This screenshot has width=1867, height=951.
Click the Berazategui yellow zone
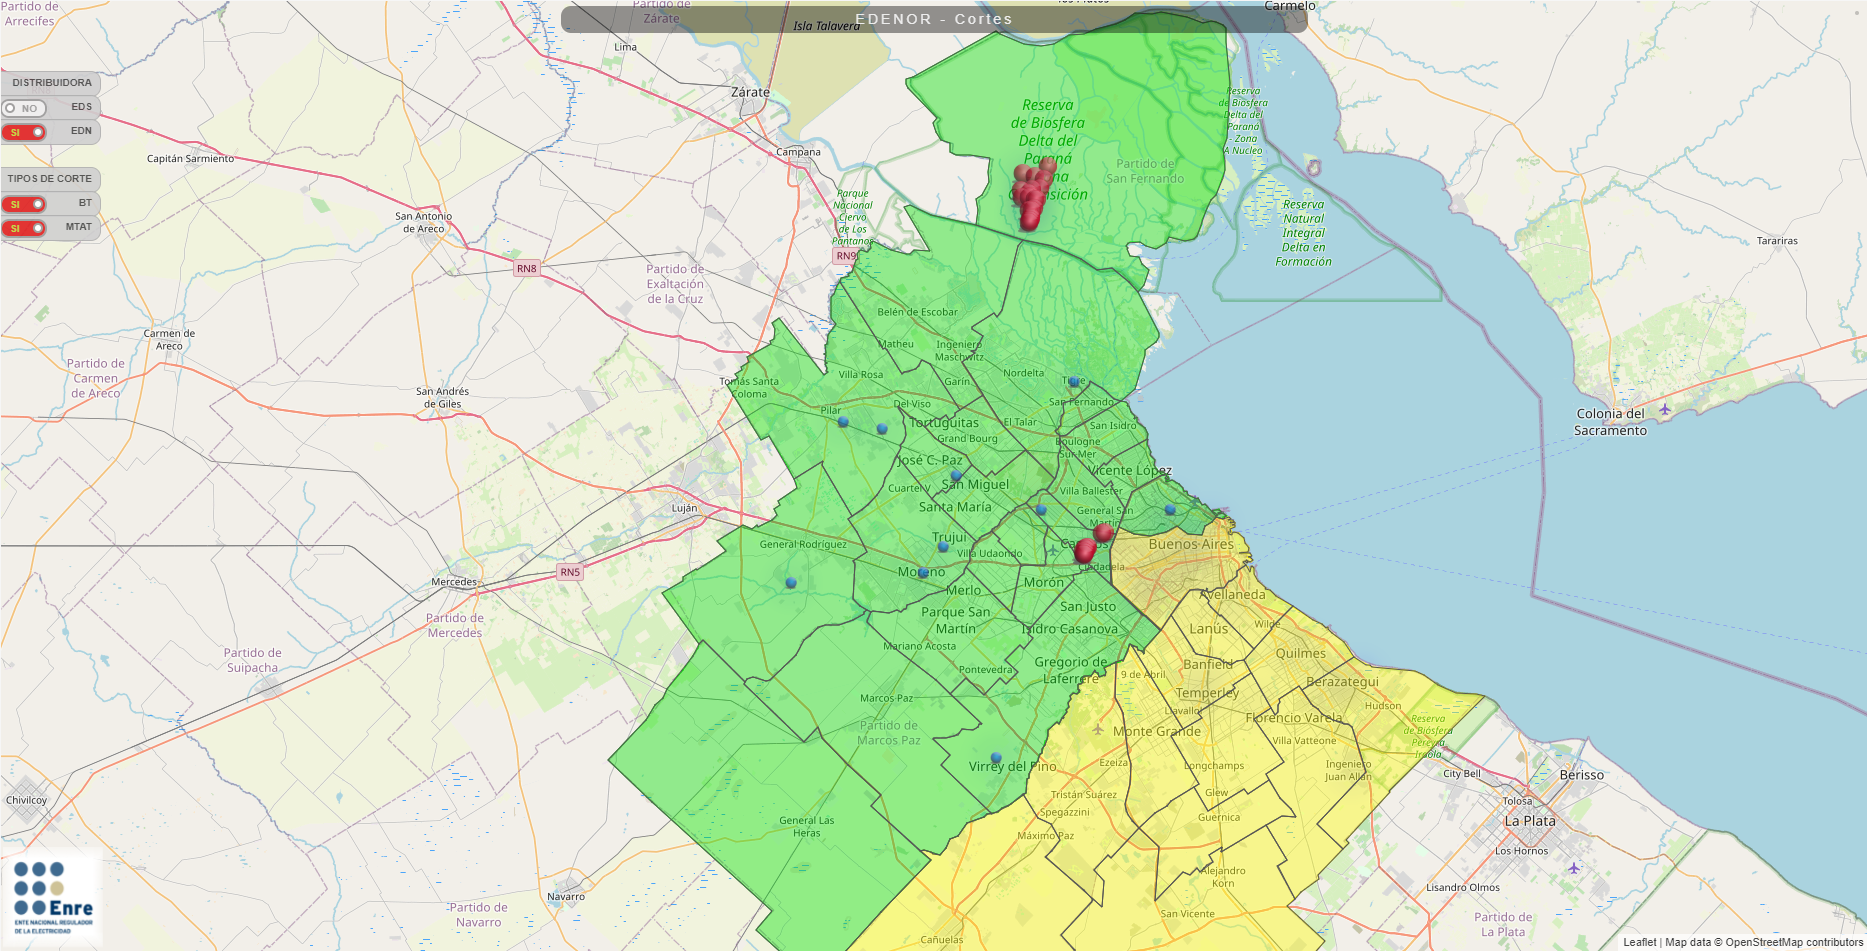coord(1342,681)
